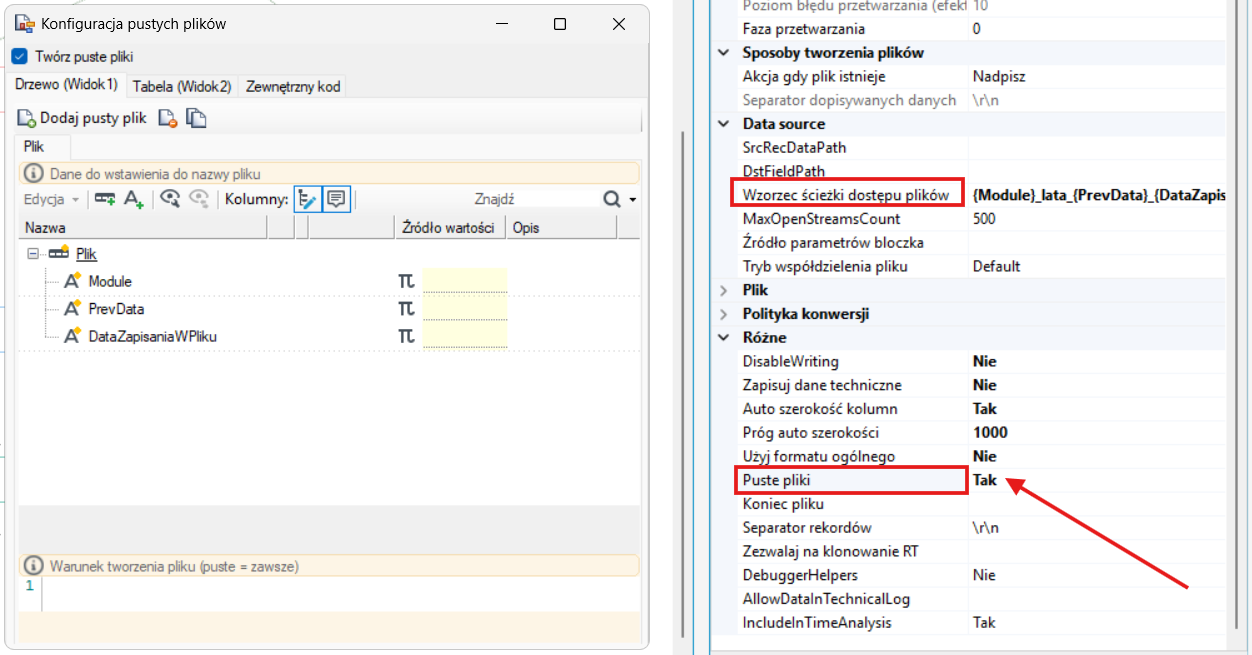Uncheck the Twórz puste pliki checkbox
Viewport: 1252px width, 655px height.
pos(19,57)
